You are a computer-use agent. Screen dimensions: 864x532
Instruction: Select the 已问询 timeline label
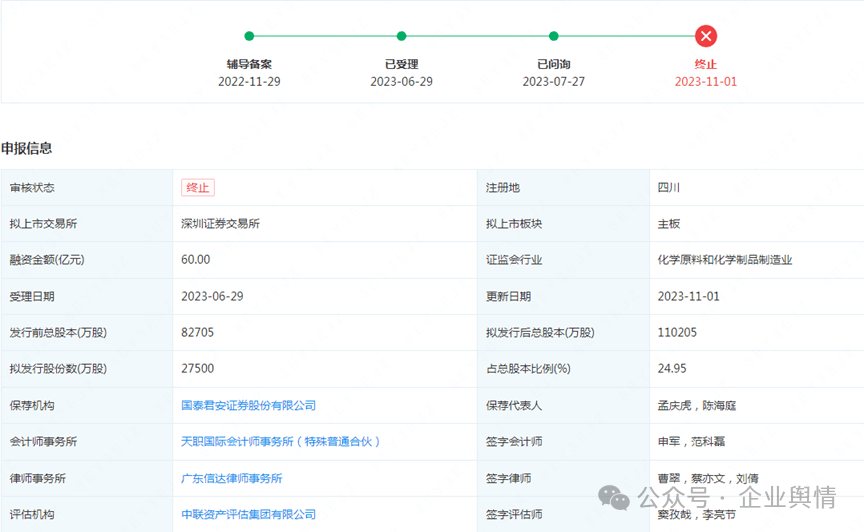coord(553,64)
